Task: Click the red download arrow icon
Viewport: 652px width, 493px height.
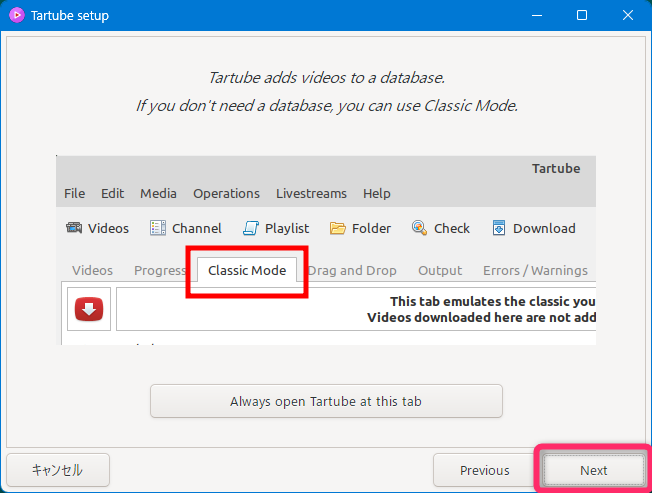Action: 89,310
